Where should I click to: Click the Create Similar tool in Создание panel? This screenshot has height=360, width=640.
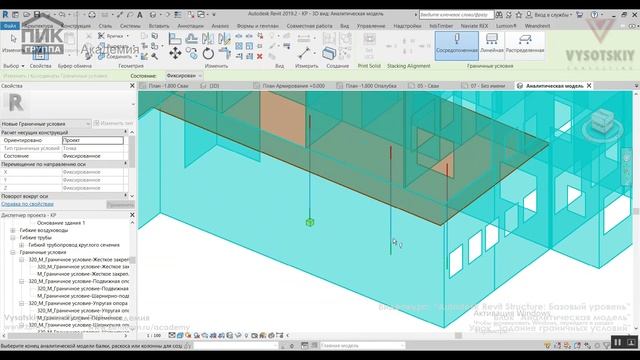click(329, 53)
